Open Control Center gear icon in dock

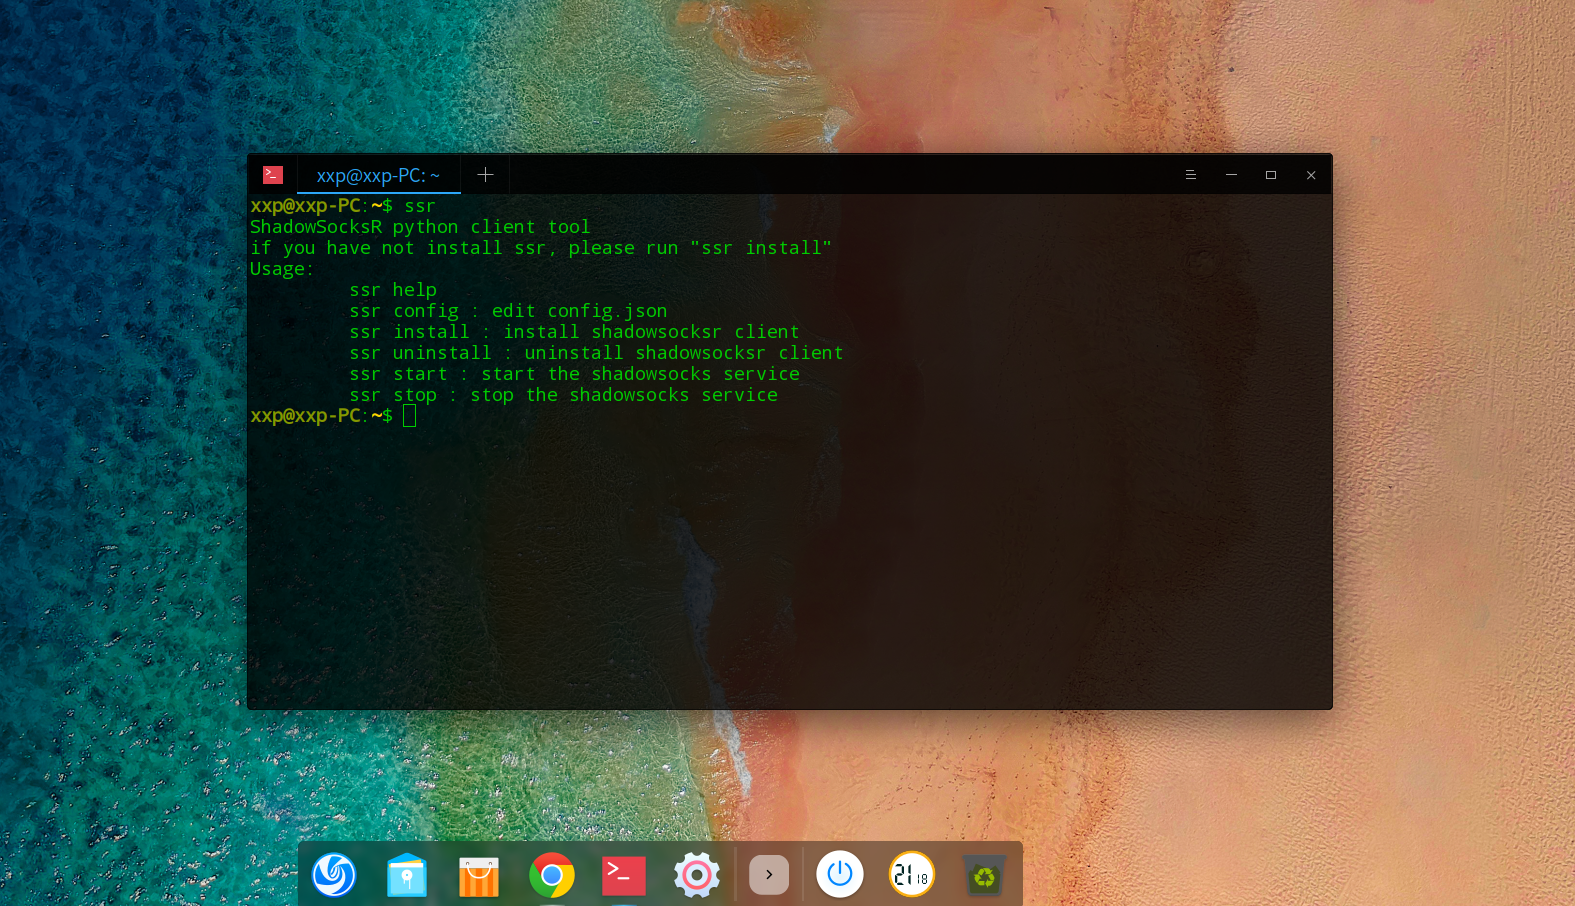click(697, 876)
